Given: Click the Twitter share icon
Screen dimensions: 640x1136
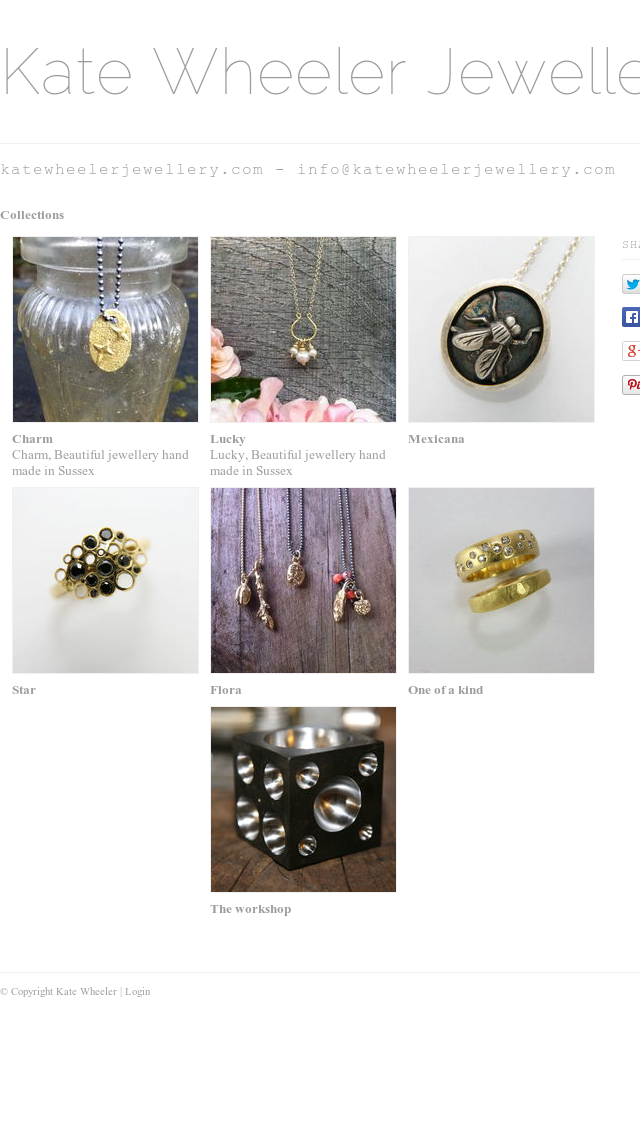Looking at the screenshot, I should [x=631, y=284].
